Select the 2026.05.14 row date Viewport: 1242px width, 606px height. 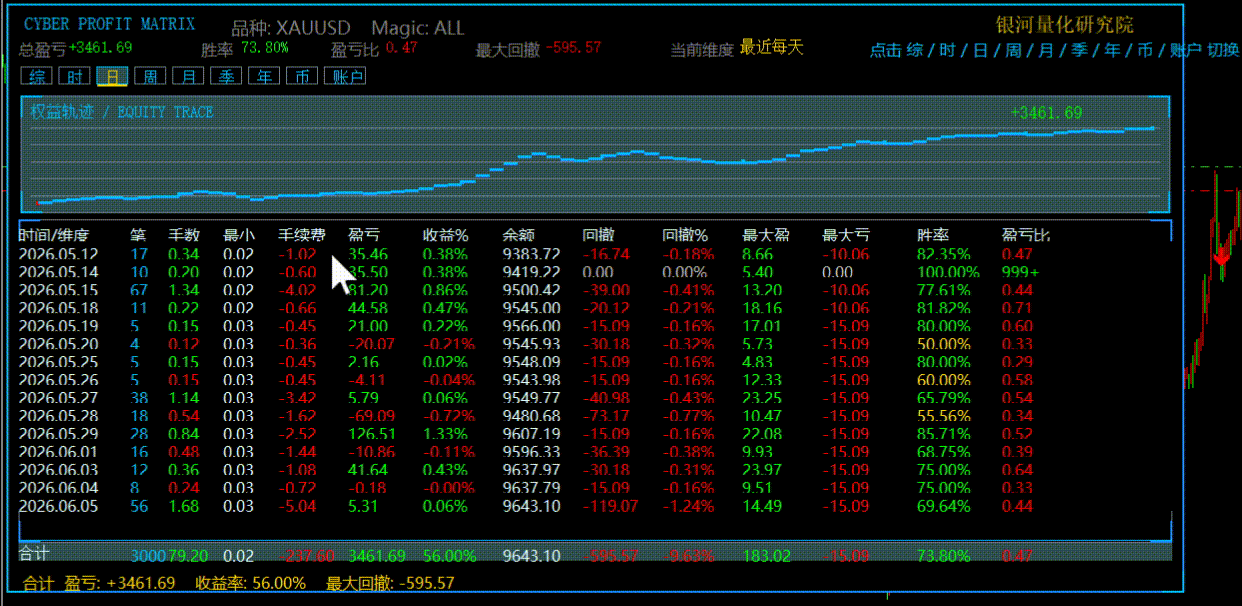click(x=59, y=272)
